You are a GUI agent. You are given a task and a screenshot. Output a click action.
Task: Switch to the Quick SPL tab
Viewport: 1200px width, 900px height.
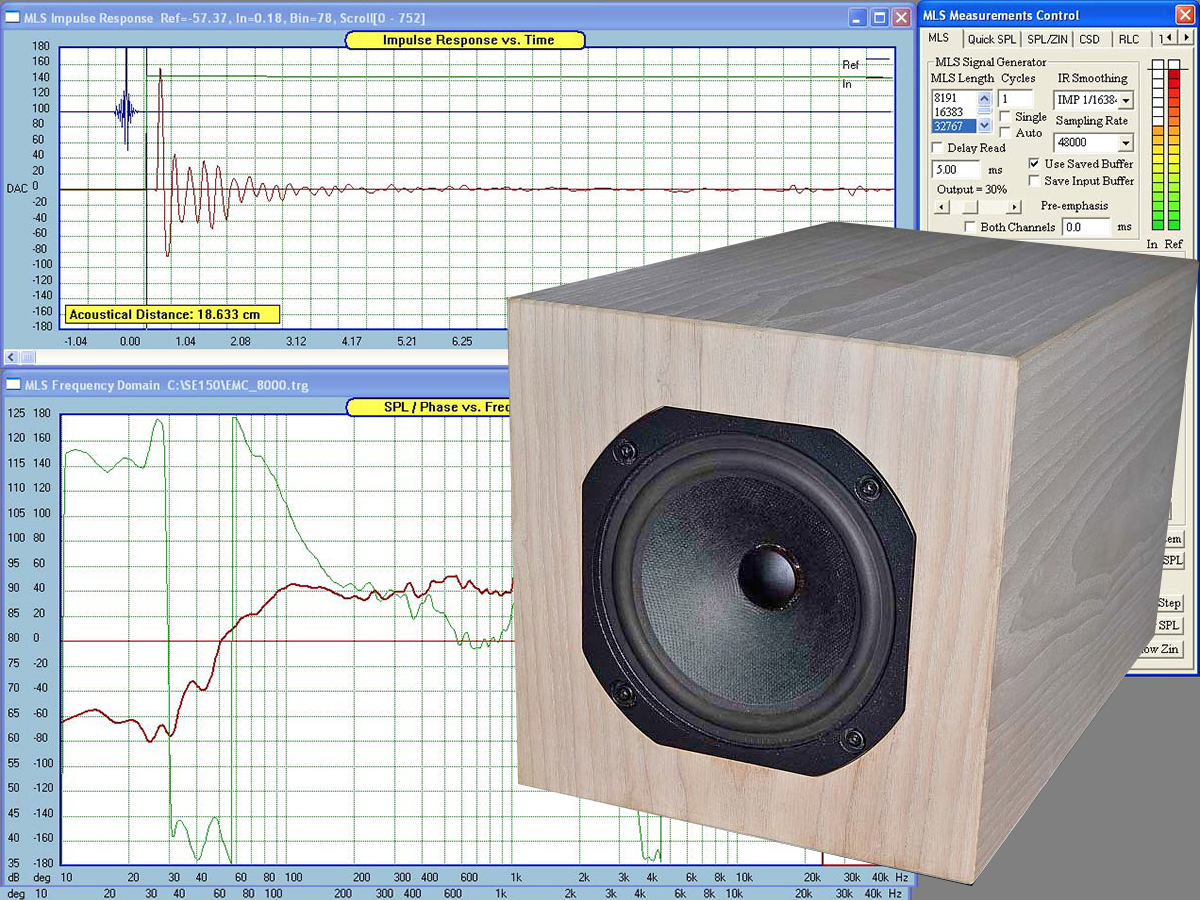[991, 38]
